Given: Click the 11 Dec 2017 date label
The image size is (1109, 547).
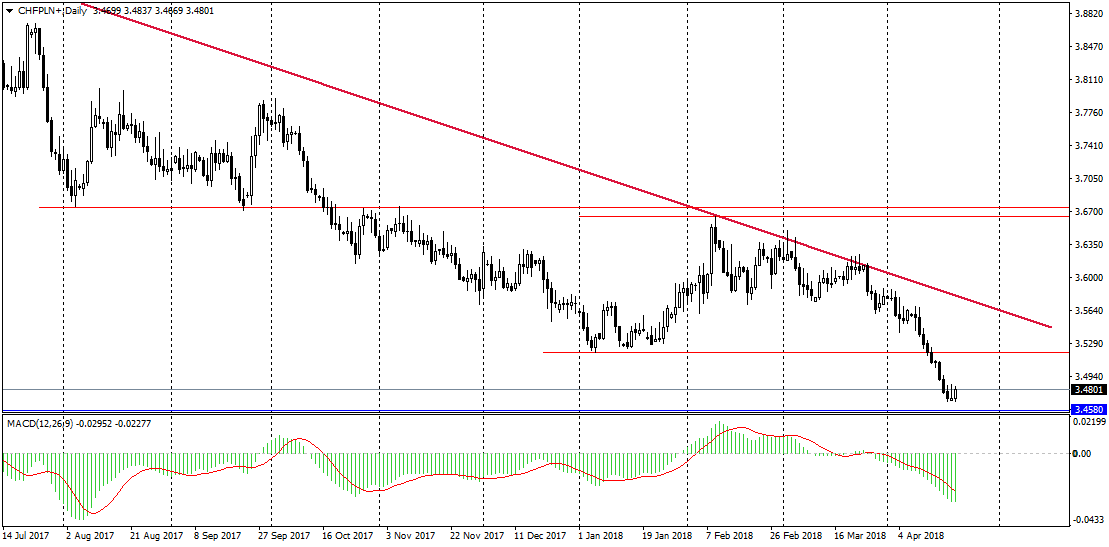Looking at the screenshot, I should point(540,536).
